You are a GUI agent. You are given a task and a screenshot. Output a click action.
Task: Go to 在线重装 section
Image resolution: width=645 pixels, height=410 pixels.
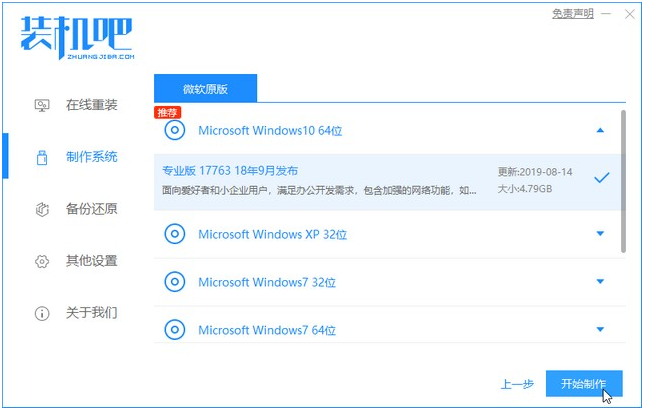tap(91, 105)
